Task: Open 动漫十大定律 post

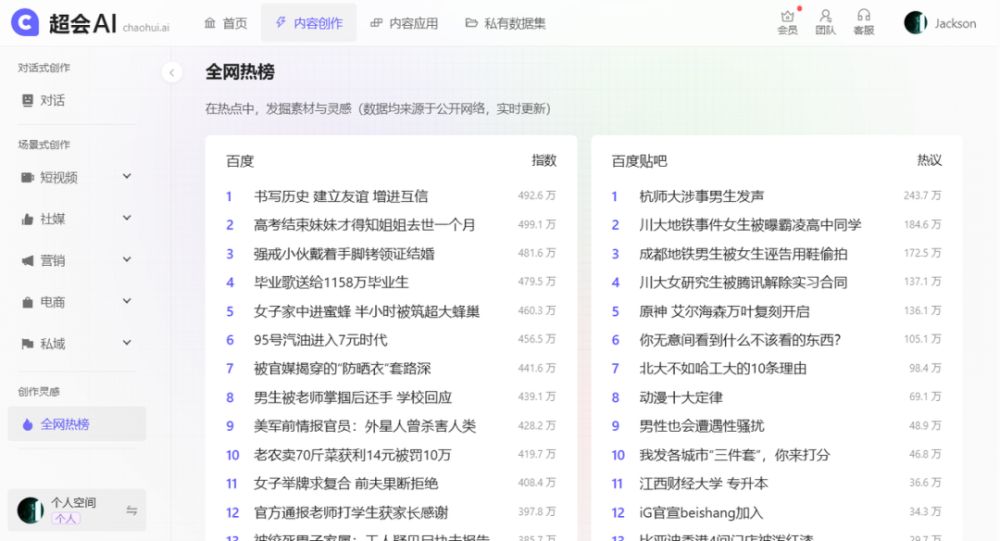Action: pos(680,397)
